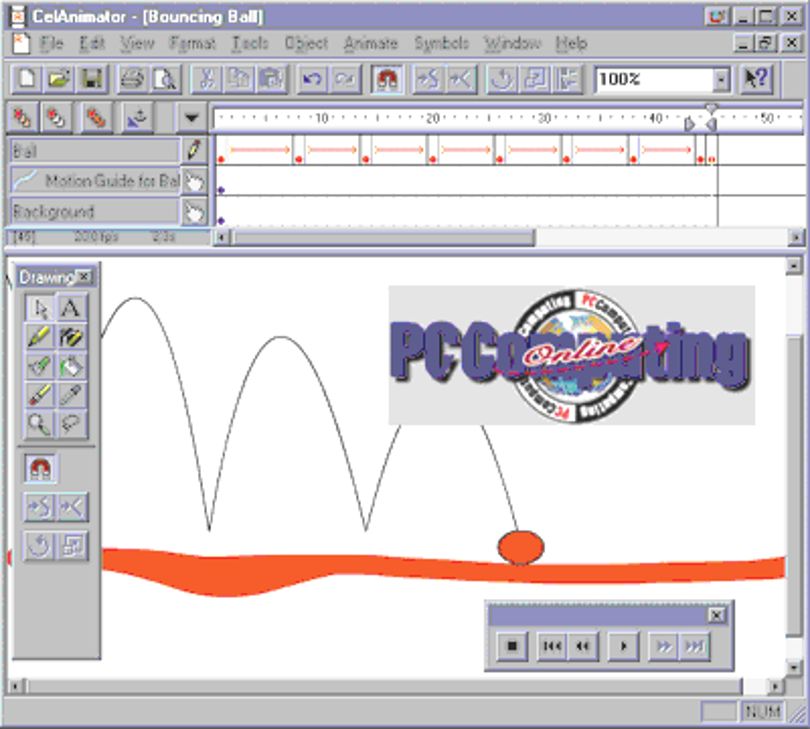This screenshot has height=729, width=810.
Task: Click frame 20 on the timeline ruler
Action: 432,118
